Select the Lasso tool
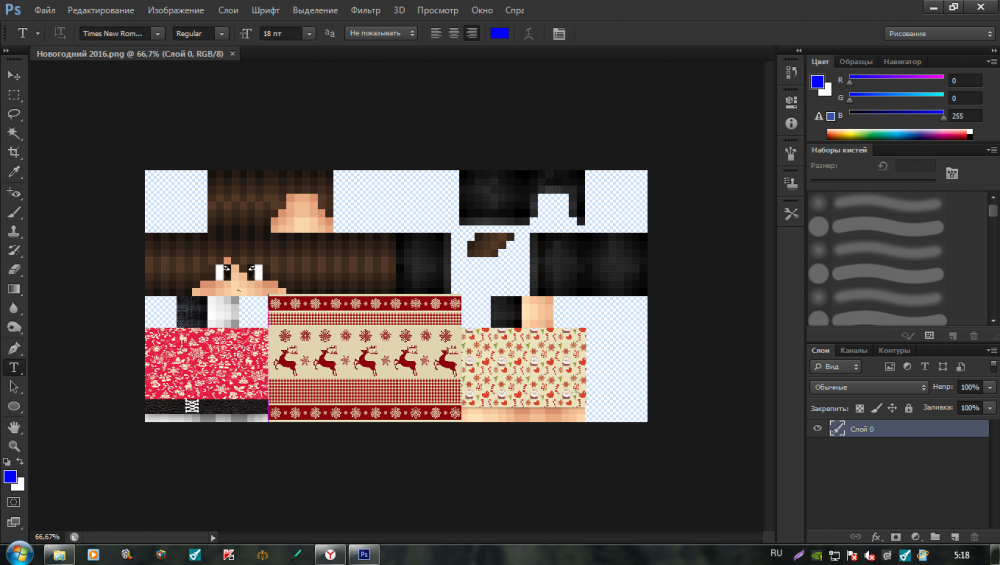 click(14, 114)
